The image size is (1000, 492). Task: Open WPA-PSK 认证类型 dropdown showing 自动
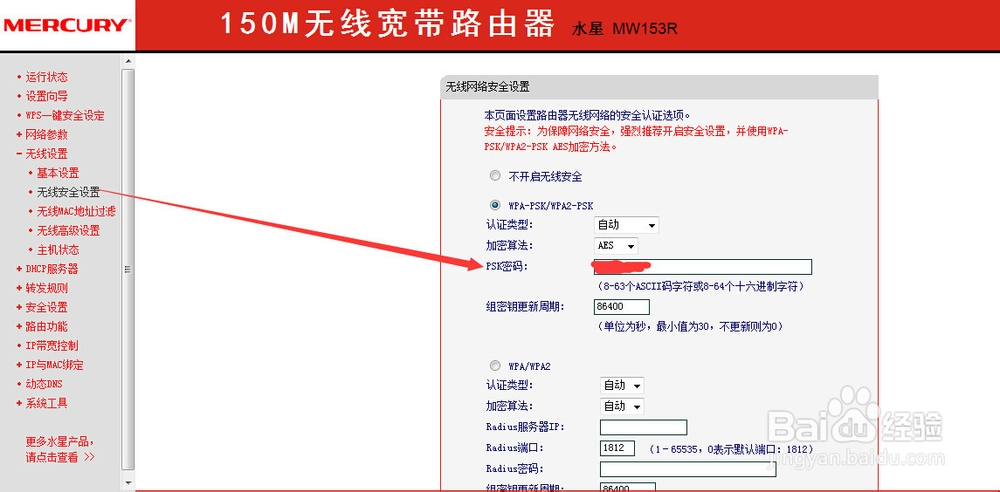[626, 225]
